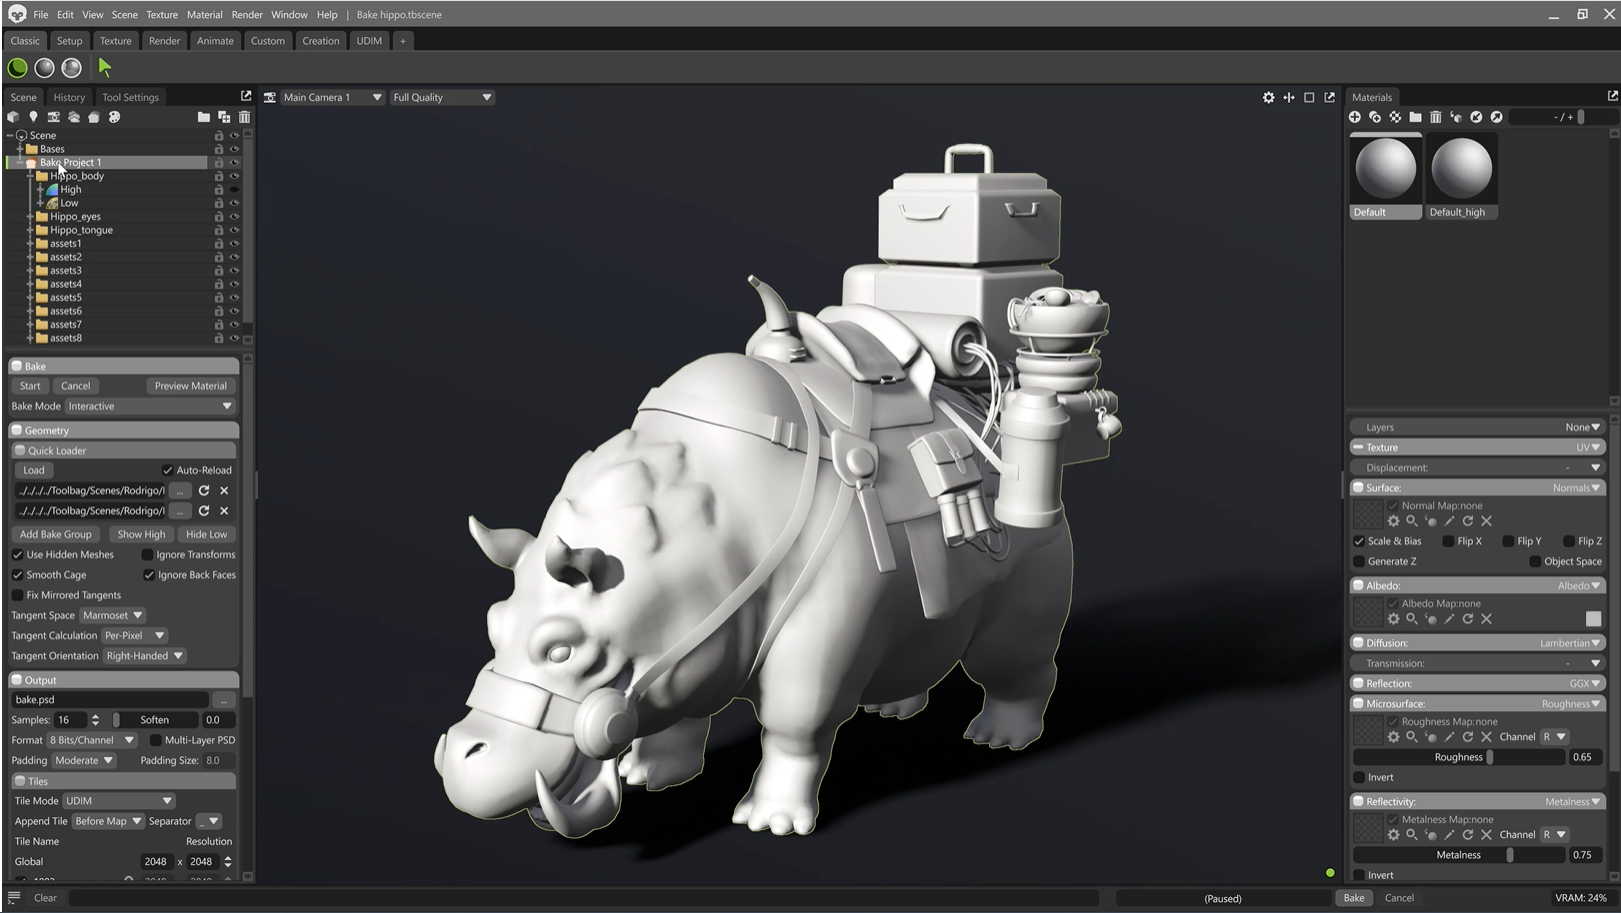Click the viewport settings gear icon
Screen dimensions: 1621x913
(1268, 97)
